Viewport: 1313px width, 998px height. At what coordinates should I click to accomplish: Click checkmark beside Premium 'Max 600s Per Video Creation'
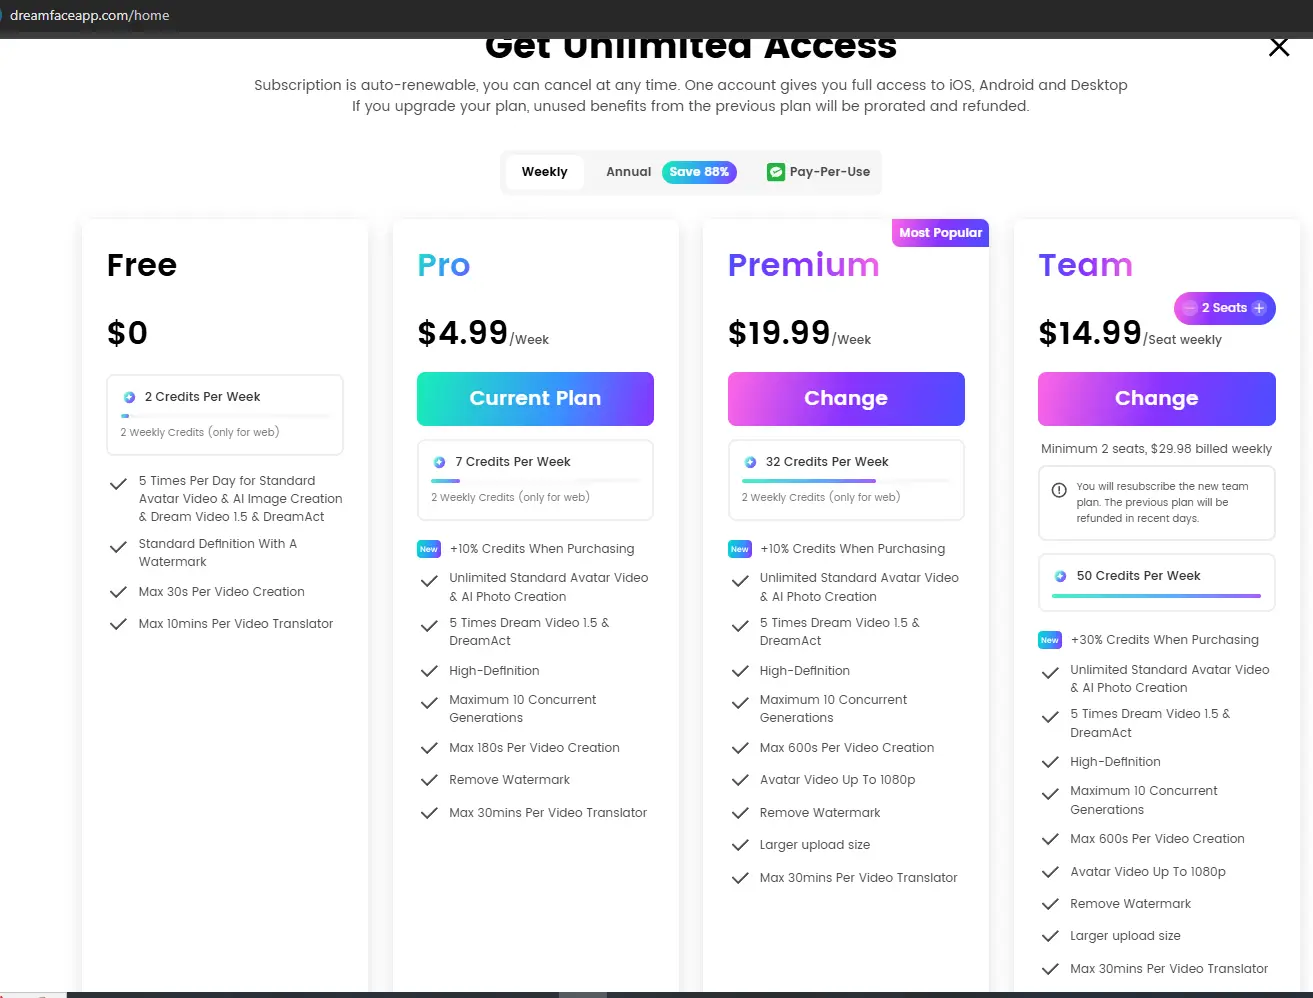[740, 748]
